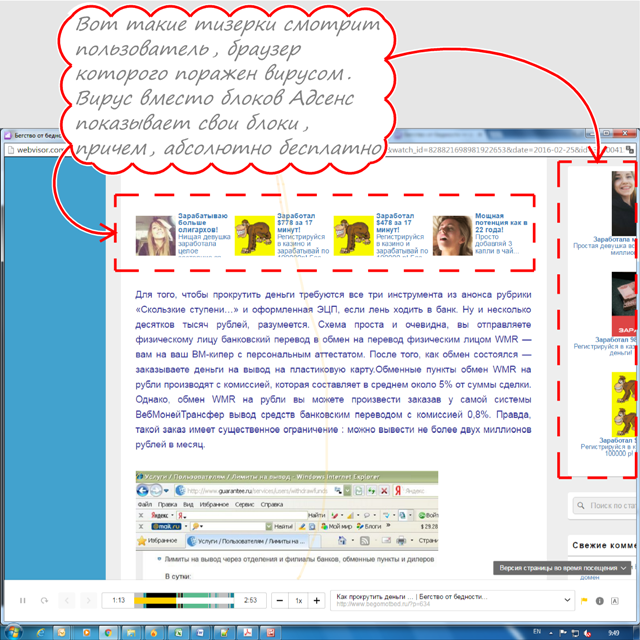Image resolution: width=640 pixels, height=640 pixels.
Task: Pause the Webvisor session playback
Action: coord(23,600)
